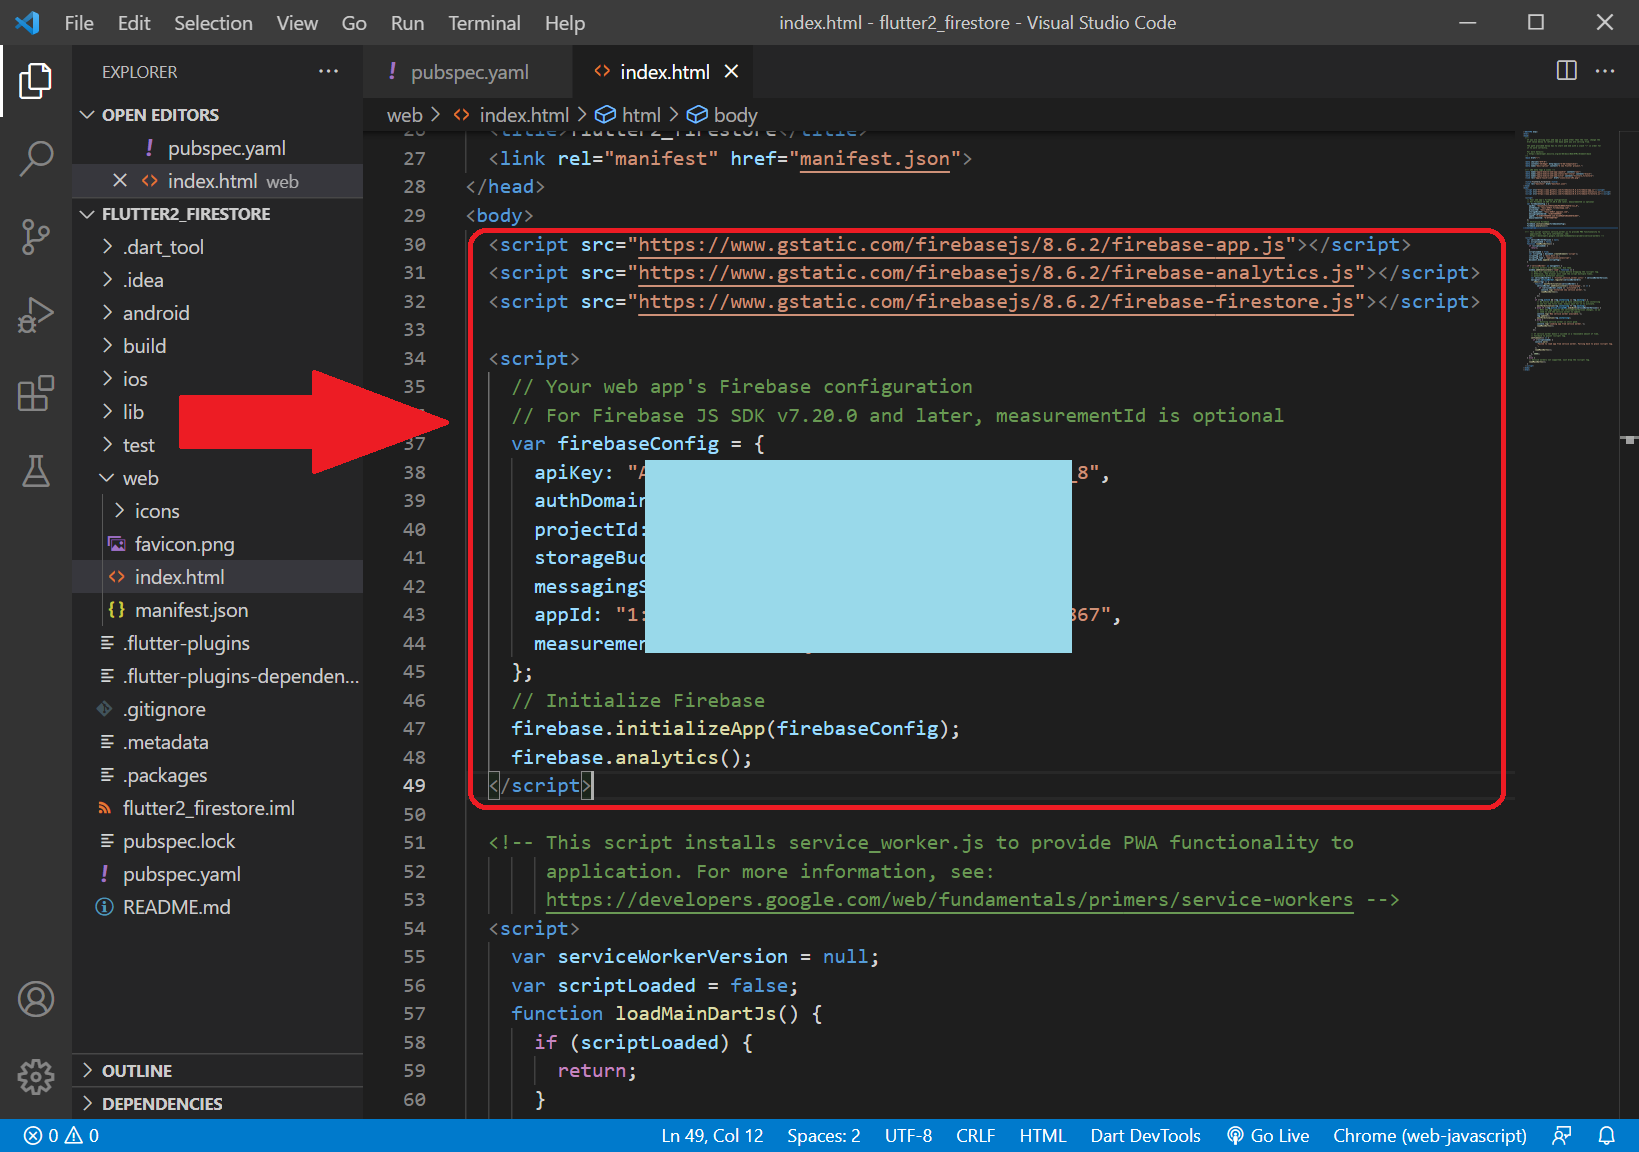Open the Source Control view
The height and width of the screenshot is (1152, 1639).
click(x=36, y=237)
